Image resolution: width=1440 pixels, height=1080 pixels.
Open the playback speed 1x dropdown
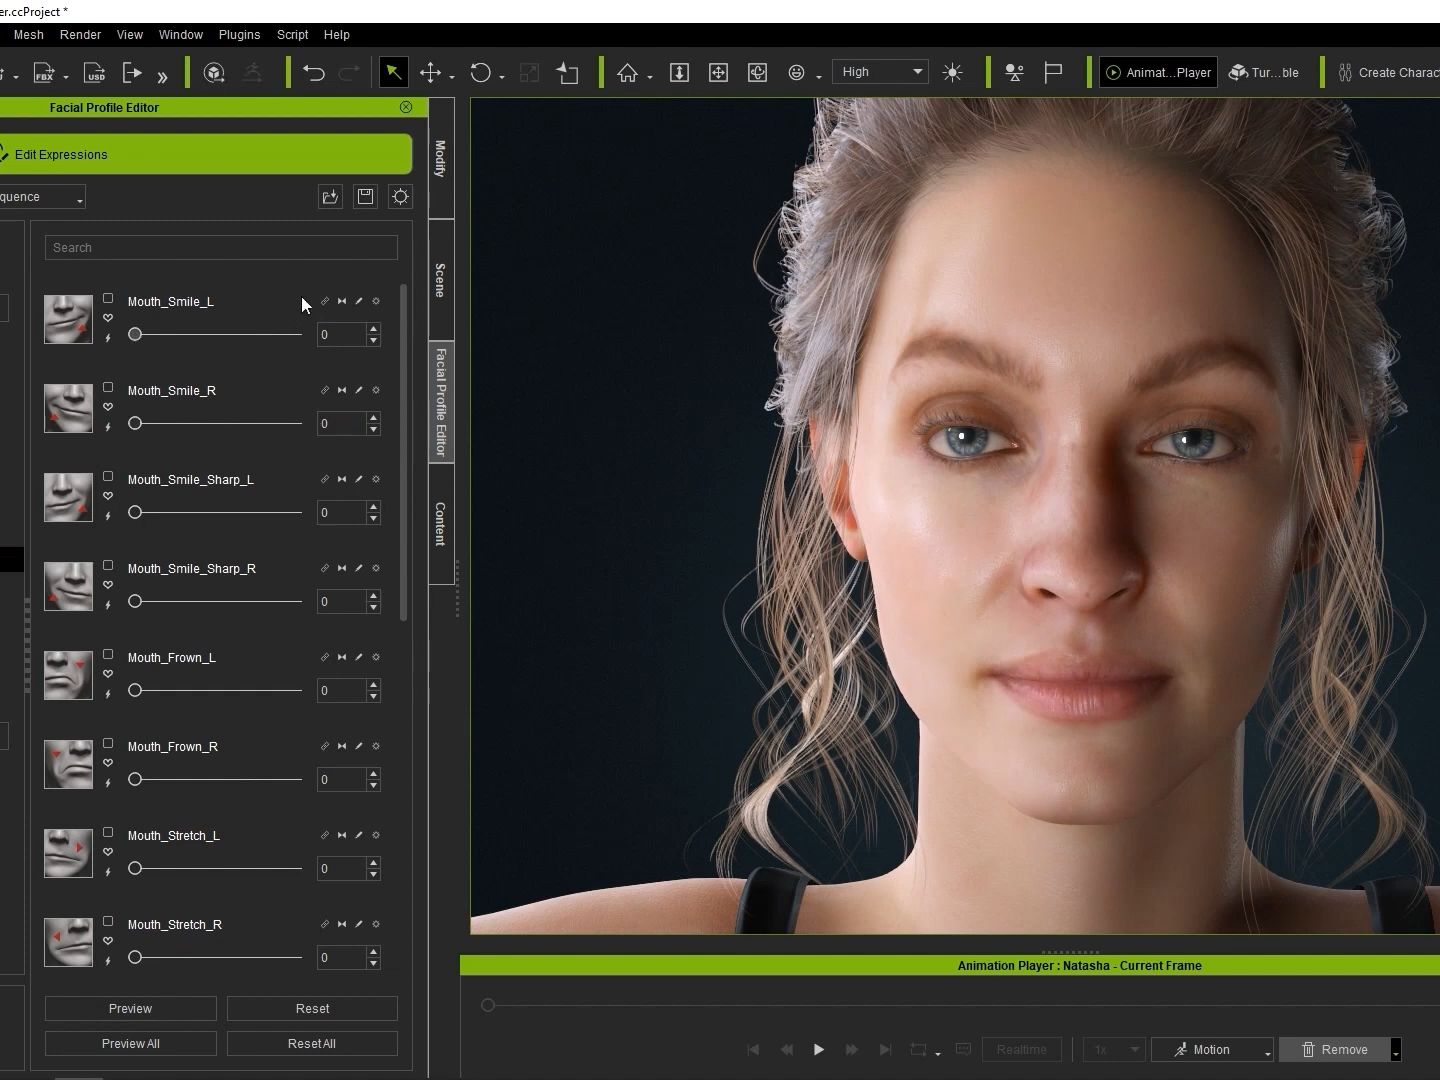(1113, 1050)
